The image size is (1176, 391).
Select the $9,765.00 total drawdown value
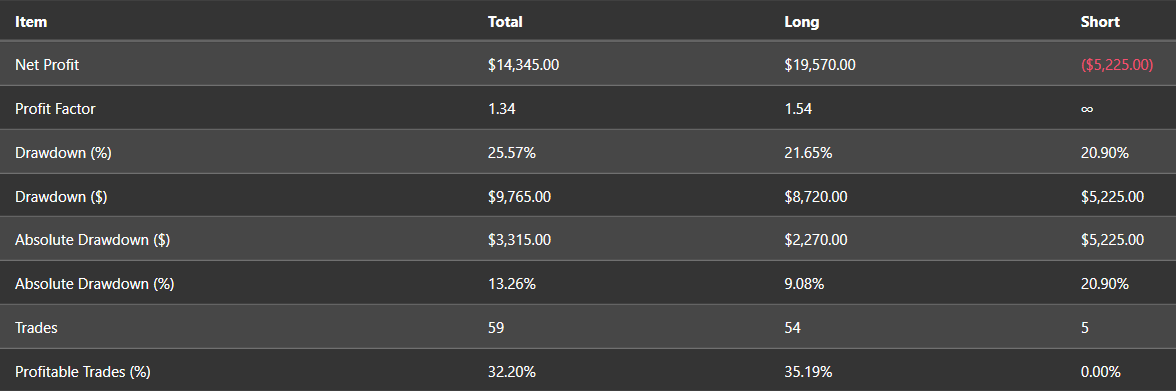click(x=520, y=197)
